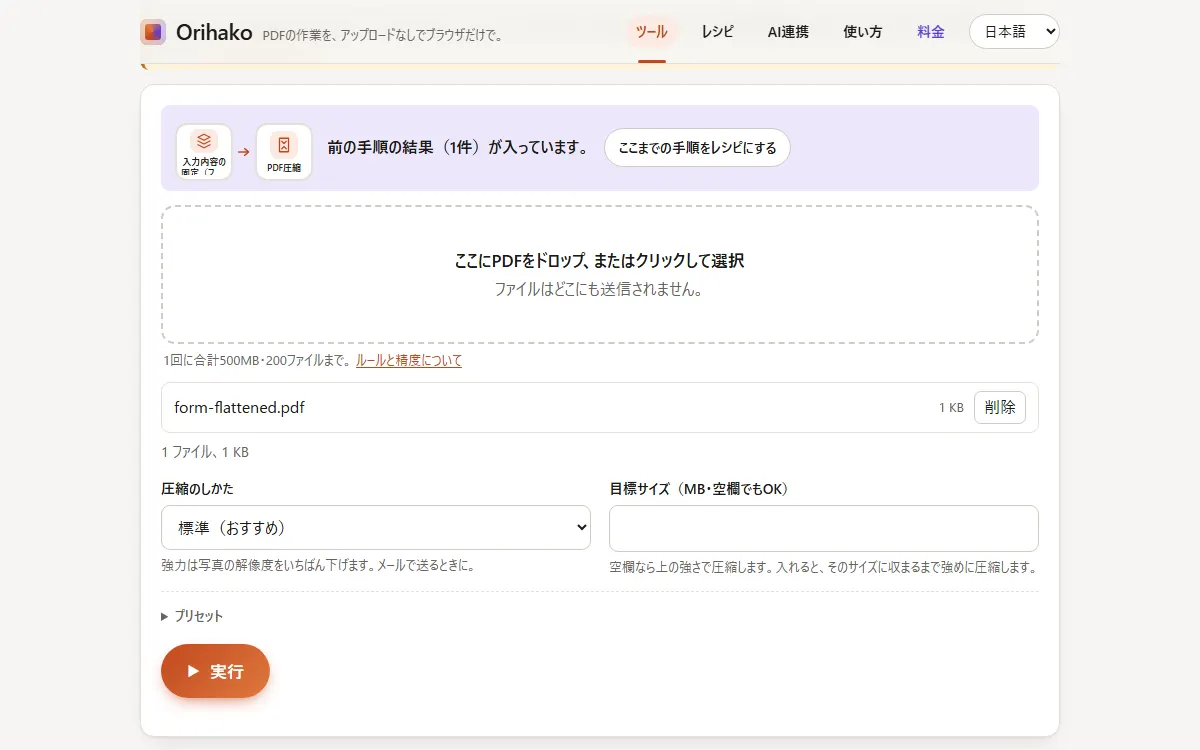
Task: Open the レシピ tab
Action: pyautogui.click(x=717, y=32)
